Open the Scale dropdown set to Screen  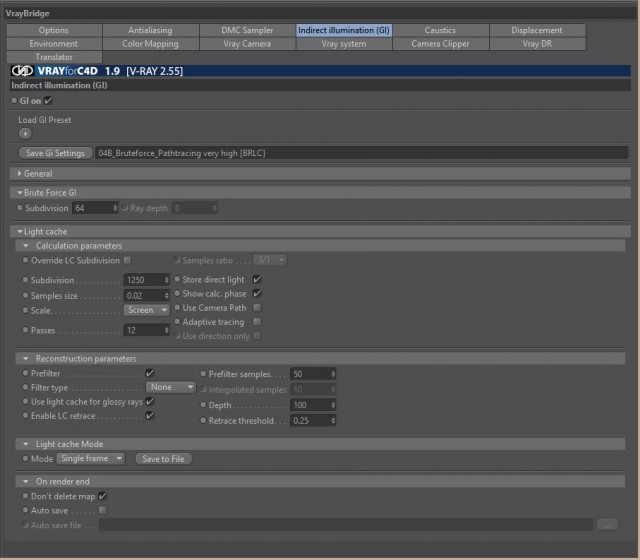pyautogui.click(x=146, y=310)
